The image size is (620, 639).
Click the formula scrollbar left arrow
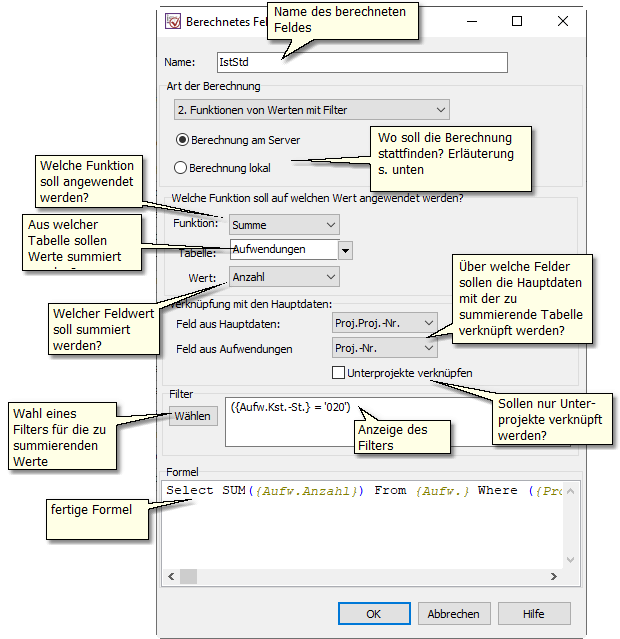(x=172, y=577)
